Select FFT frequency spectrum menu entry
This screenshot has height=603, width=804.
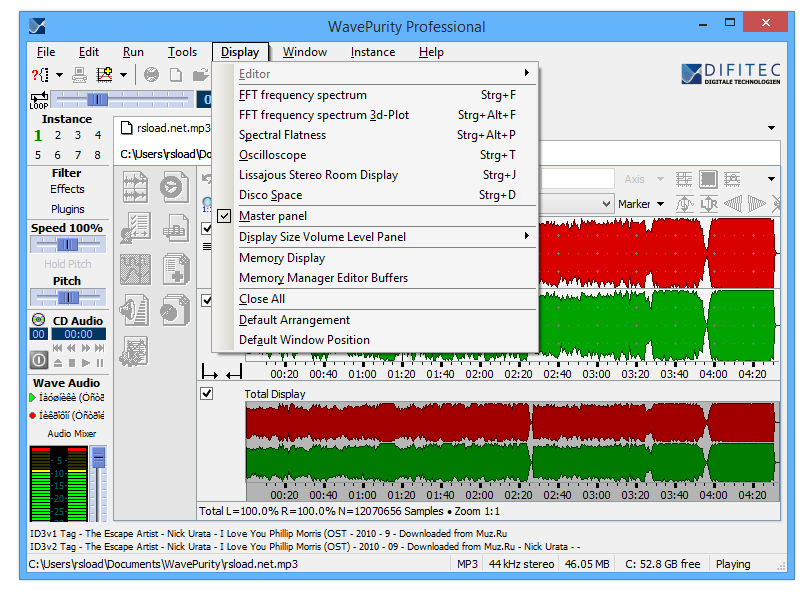302,95
